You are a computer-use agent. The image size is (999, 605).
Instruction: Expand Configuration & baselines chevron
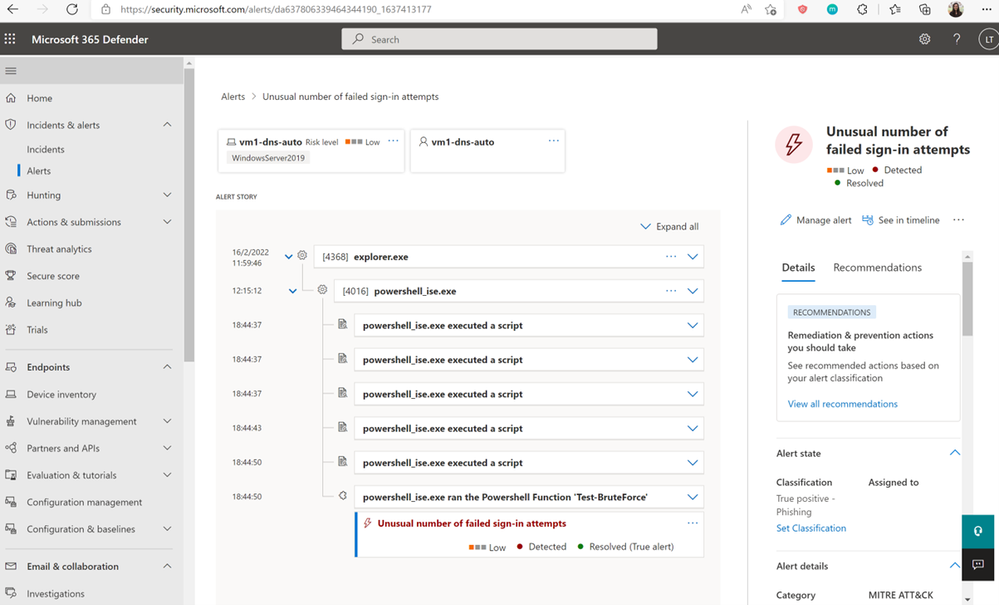(x=167, y=529)
